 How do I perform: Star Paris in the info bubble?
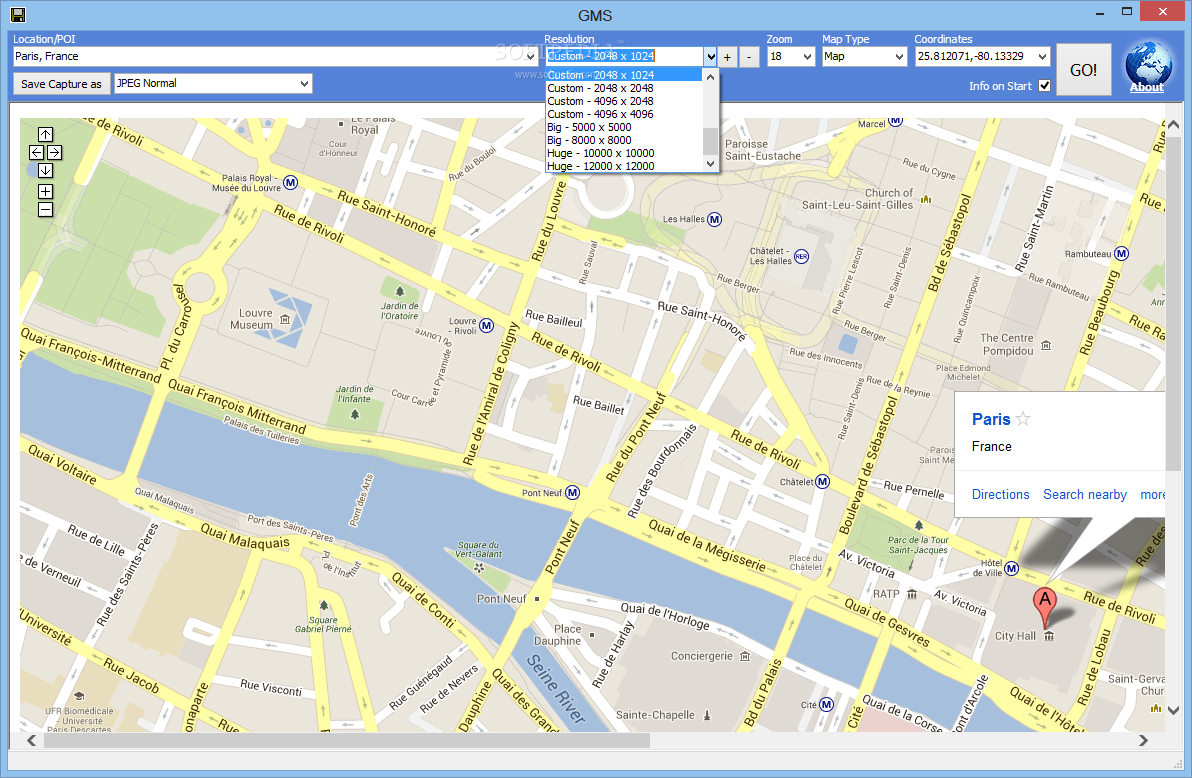(1023, 418)
